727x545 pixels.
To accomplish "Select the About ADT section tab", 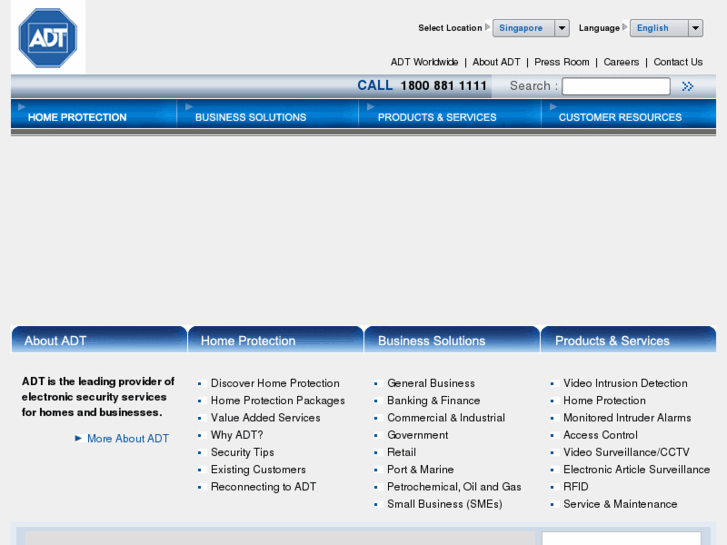I will pyautogui.click(x=99, y=340).
